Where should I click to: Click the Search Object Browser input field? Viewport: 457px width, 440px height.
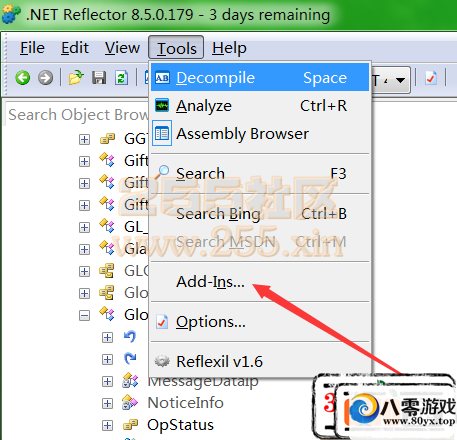point(77,114)
